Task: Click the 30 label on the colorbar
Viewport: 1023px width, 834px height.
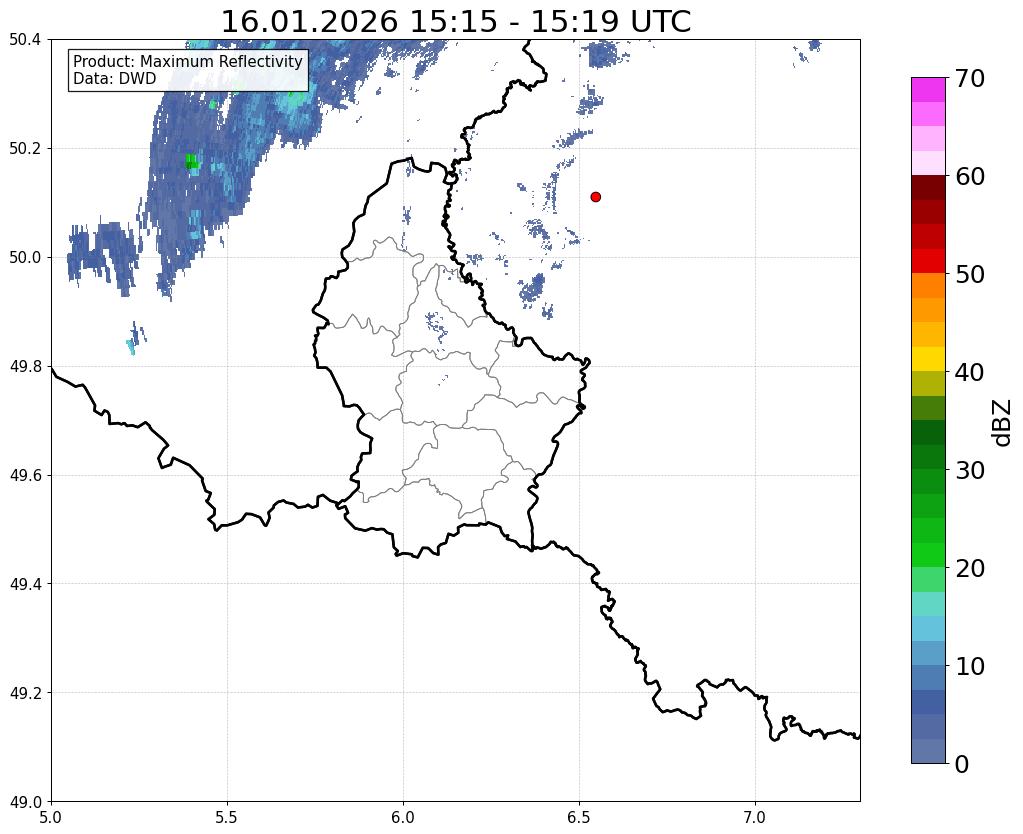Action: point(970,470)
